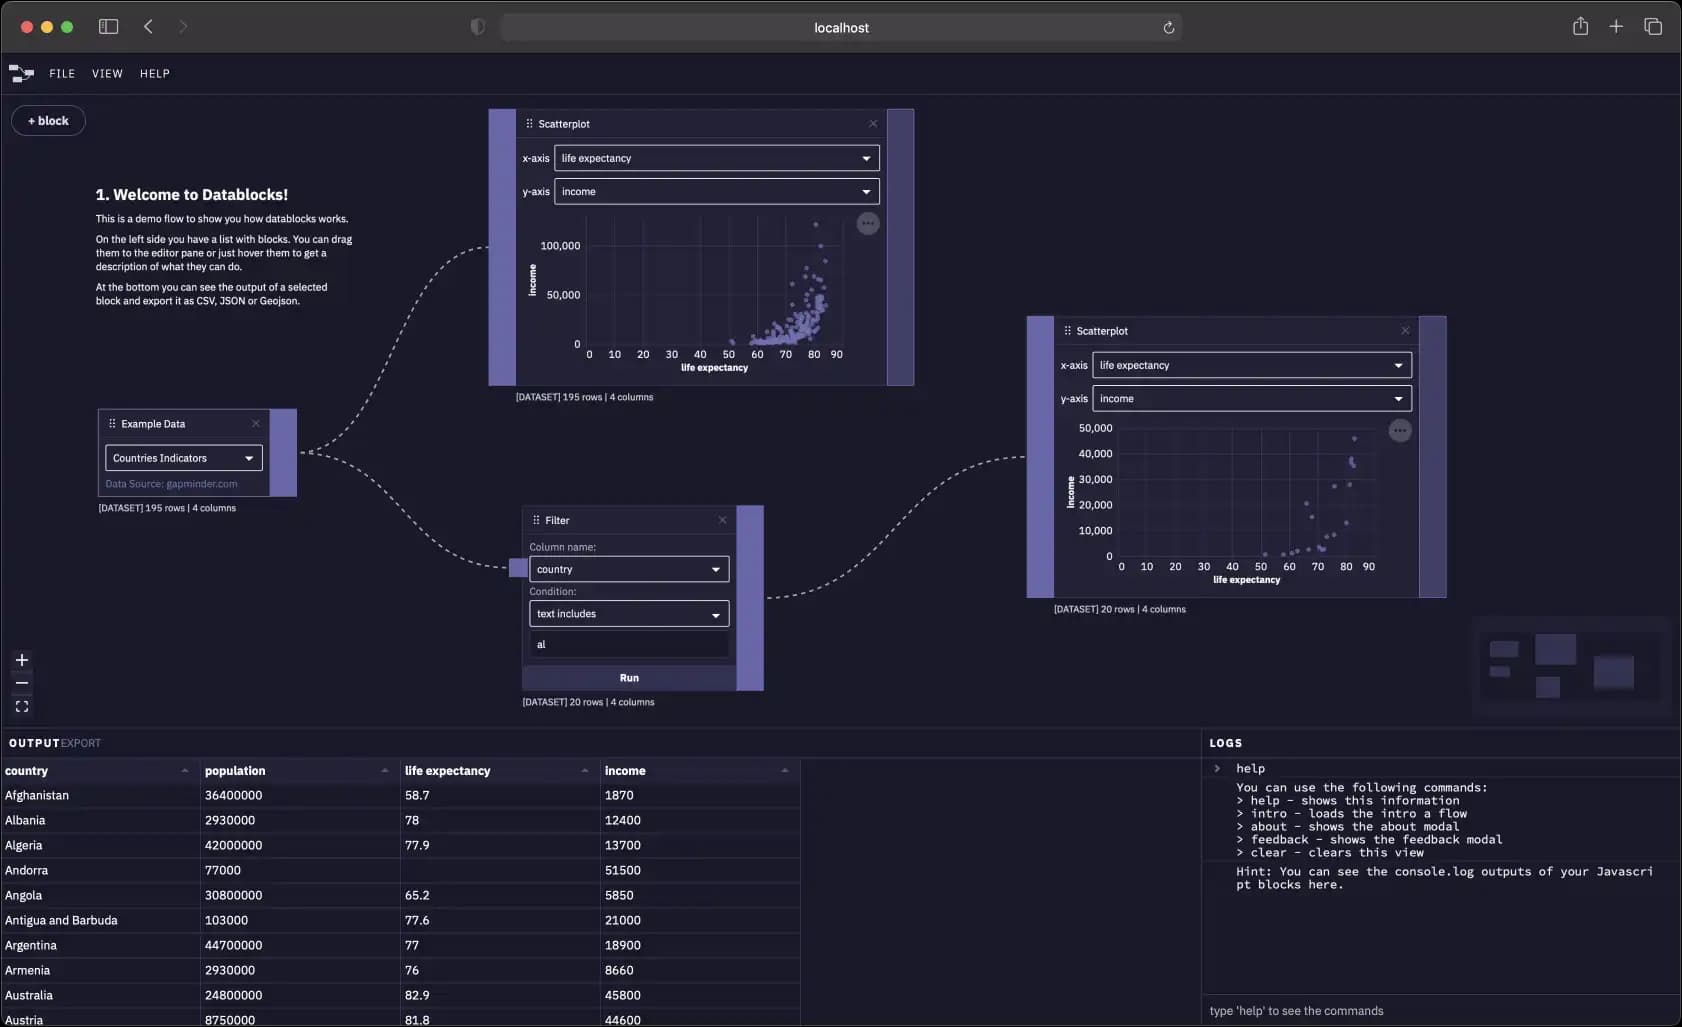Open the FILE menu
The height and width of the screenshot is (1027, 1682).
62,73
